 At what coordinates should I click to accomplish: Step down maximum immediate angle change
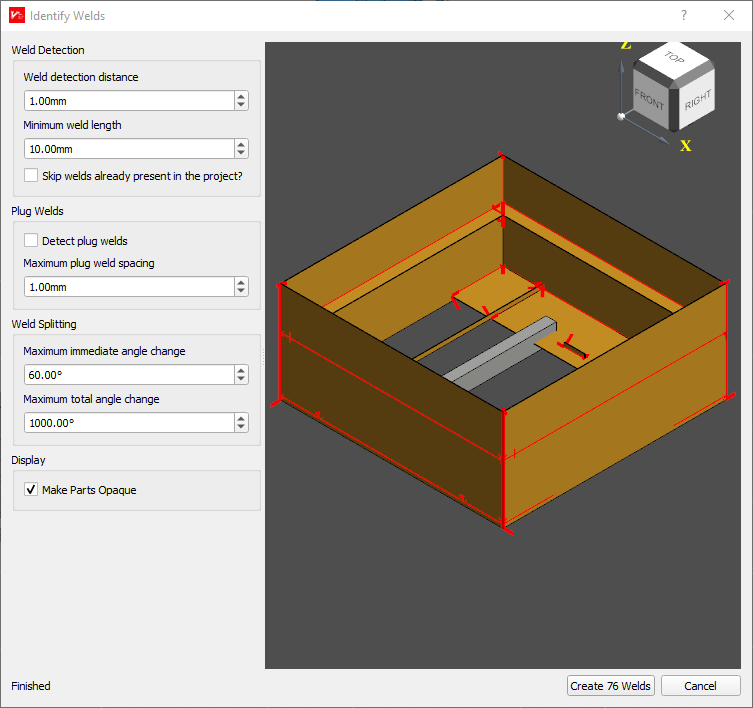coord(241,379)
